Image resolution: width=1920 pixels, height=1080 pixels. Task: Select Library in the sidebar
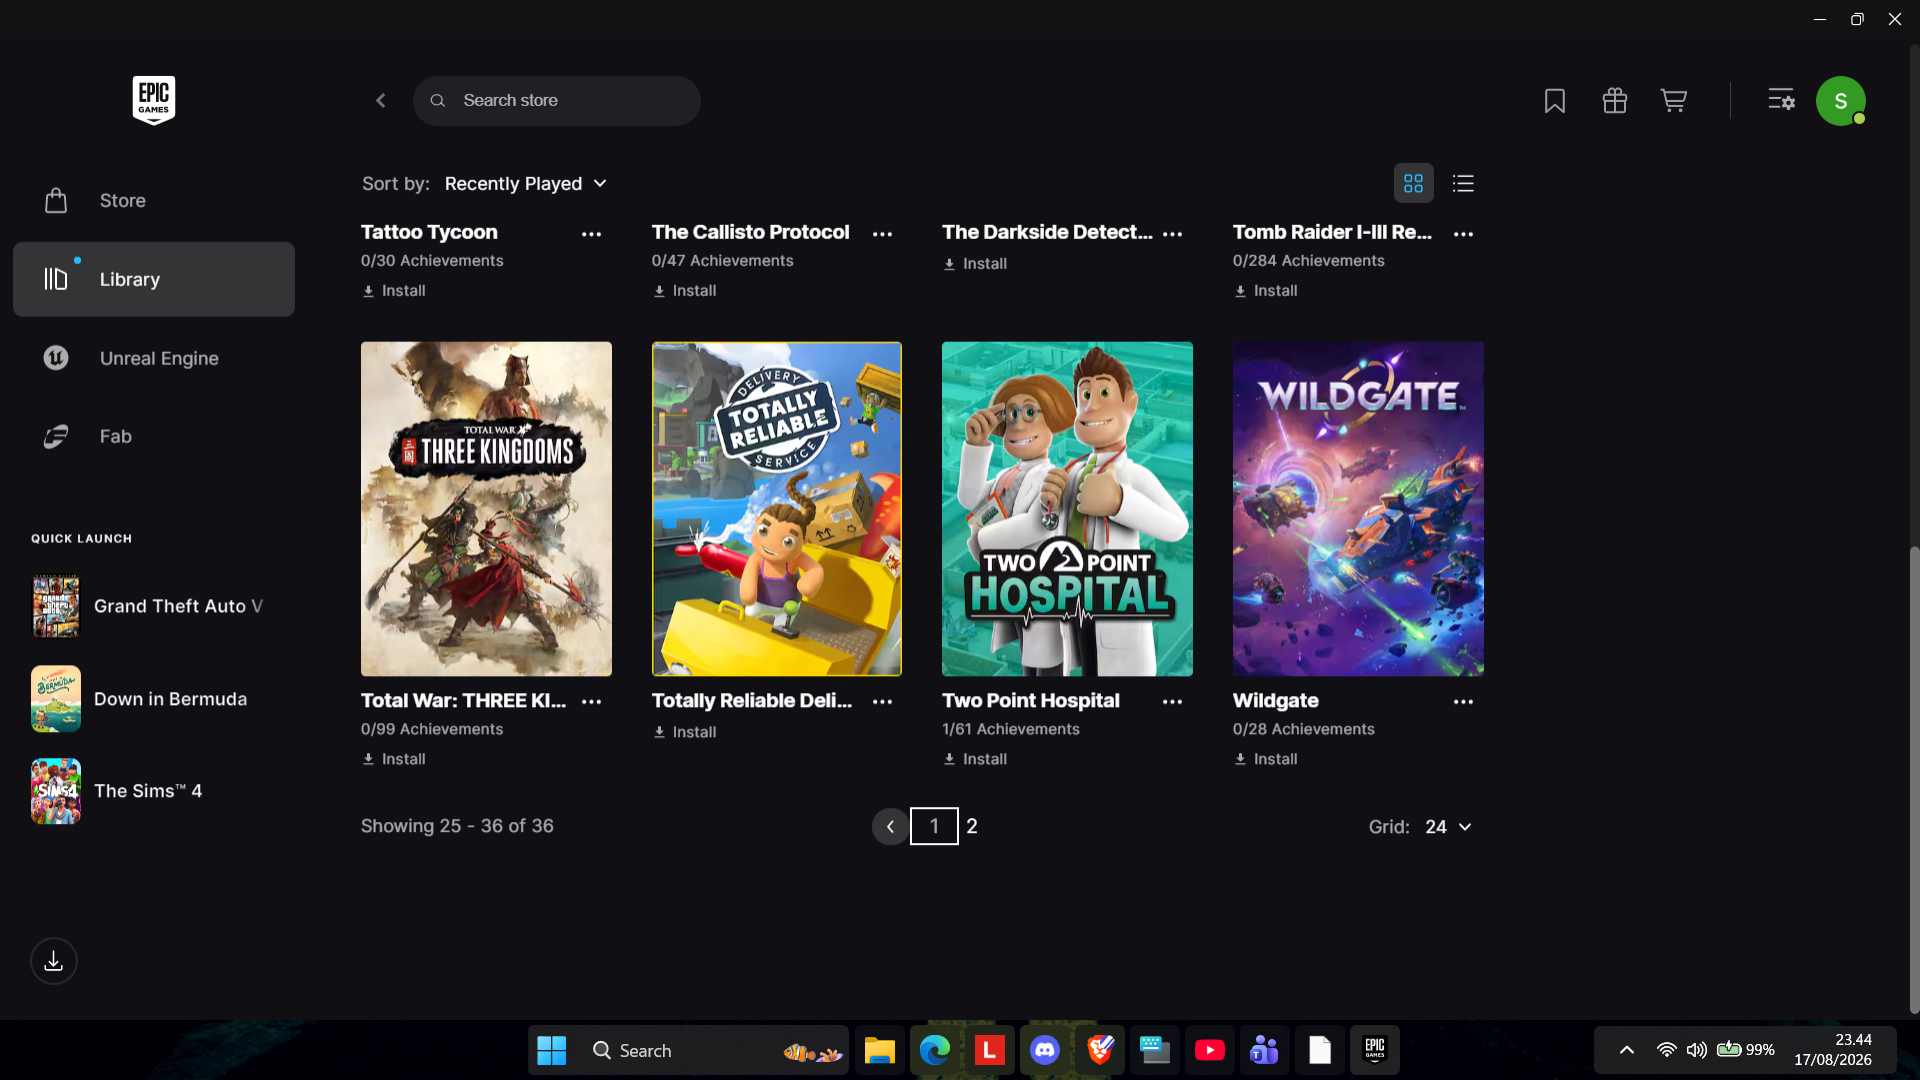pyautogui.click(x=154, y=279)
